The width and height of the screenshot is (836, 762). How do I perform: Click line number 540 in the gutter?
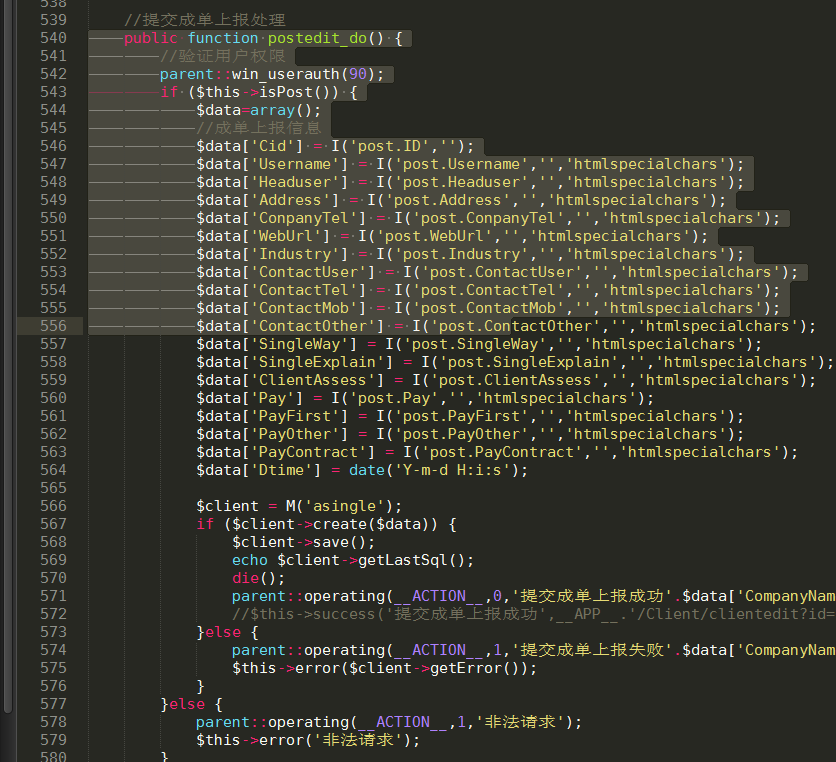(53, 38)
